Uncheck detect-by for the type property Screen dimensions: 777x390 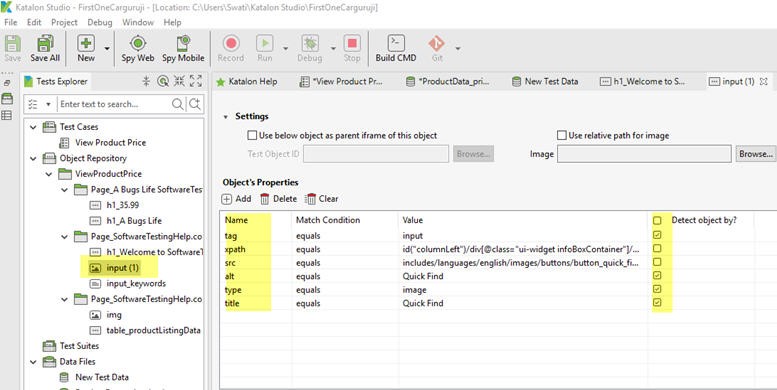click(x=657, y=289)
